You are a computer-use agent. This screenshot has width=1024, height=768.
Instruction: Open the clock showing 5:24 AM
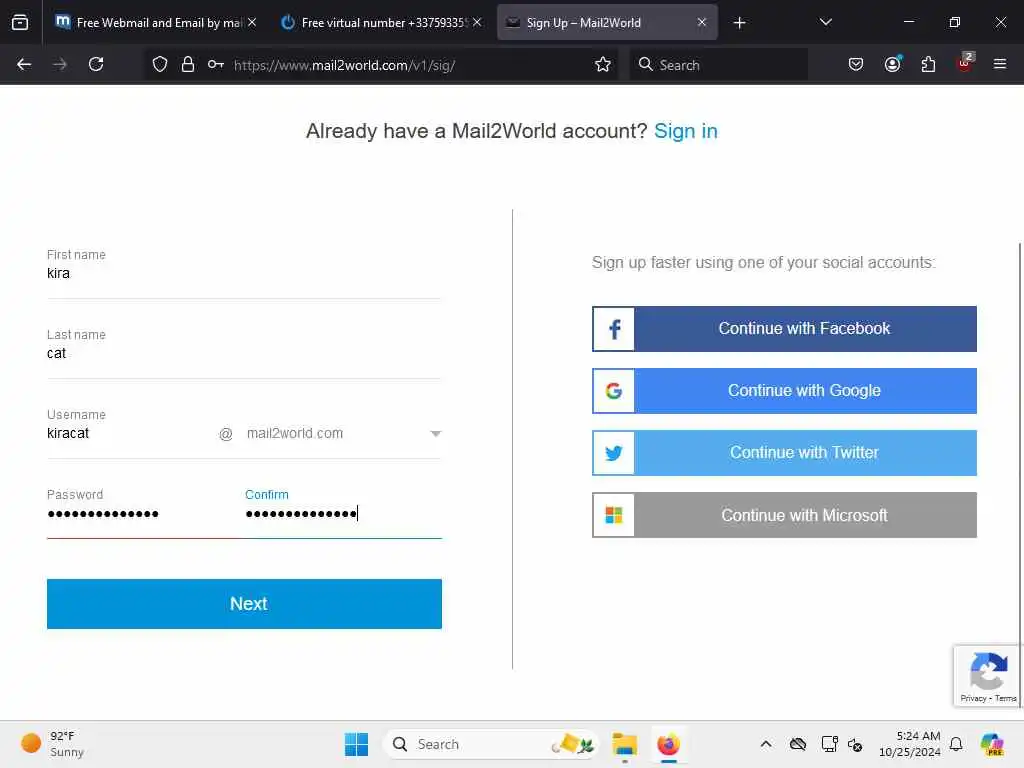(910, 744)
